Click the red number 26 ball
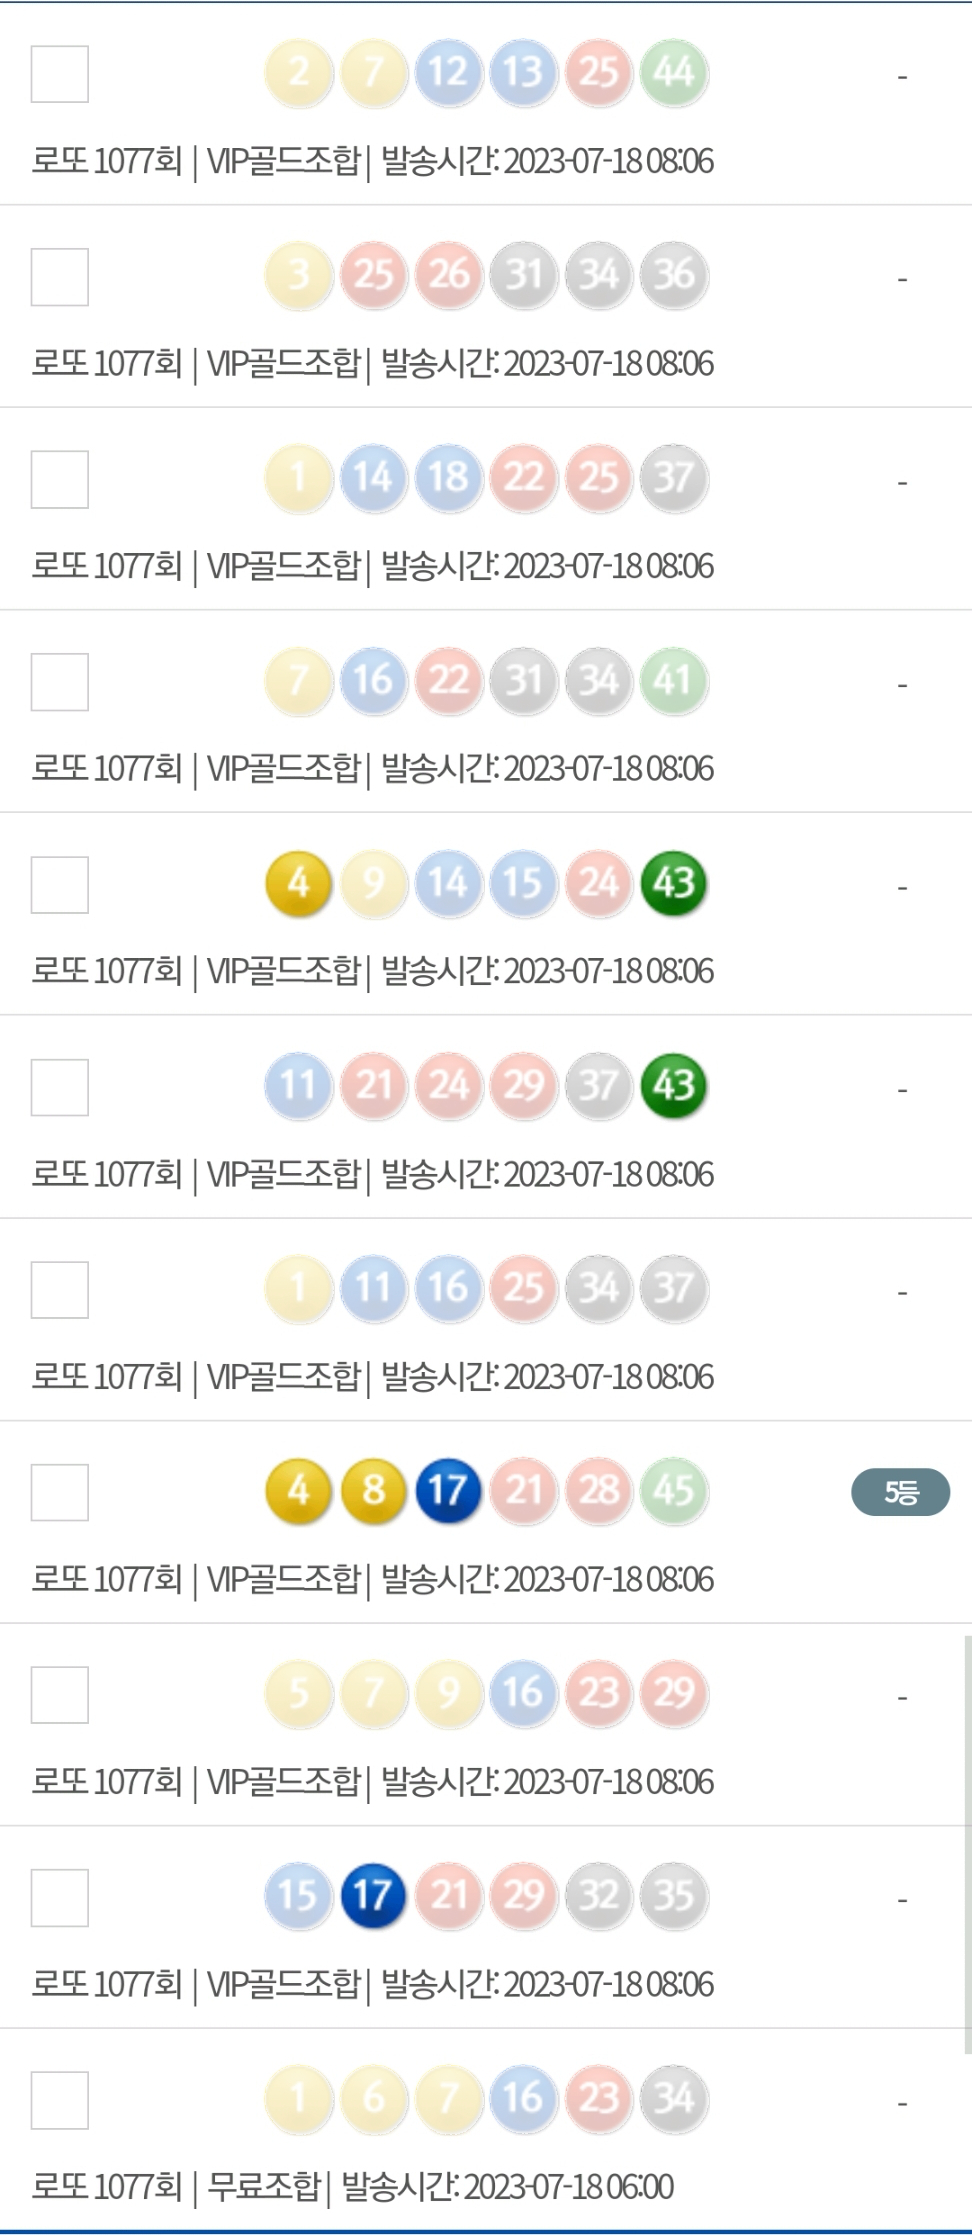Screen dimensions: 972x2235 448,275
